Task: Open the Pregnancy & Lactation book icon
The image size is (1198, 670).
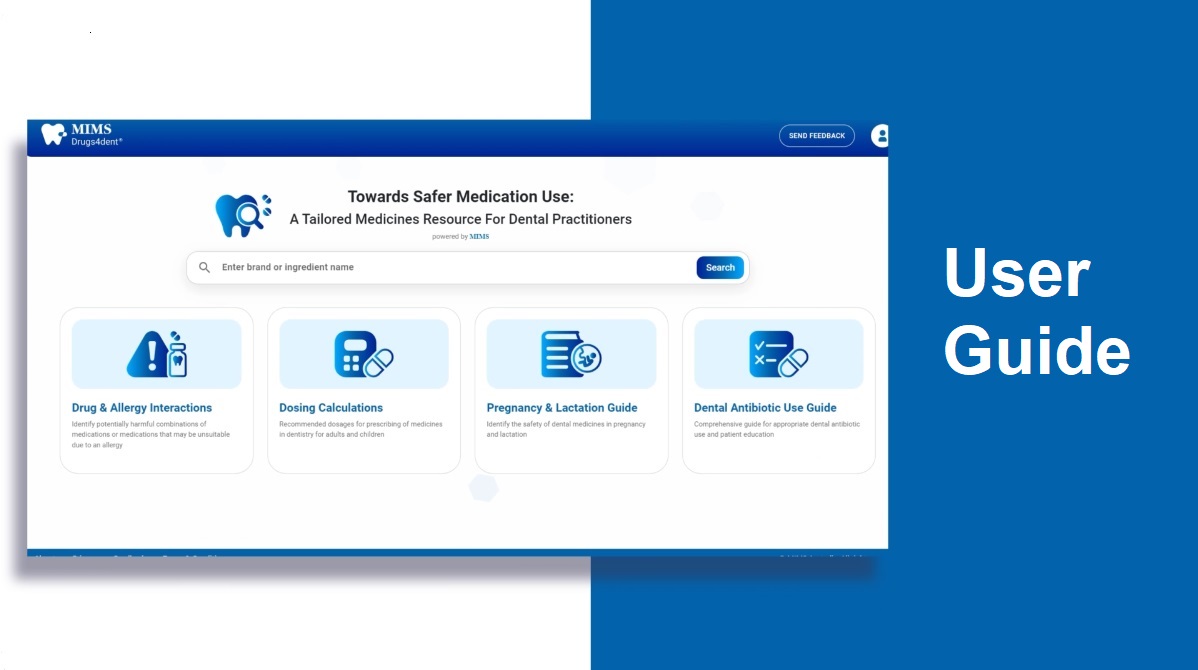Action: [x=571, y=354]
